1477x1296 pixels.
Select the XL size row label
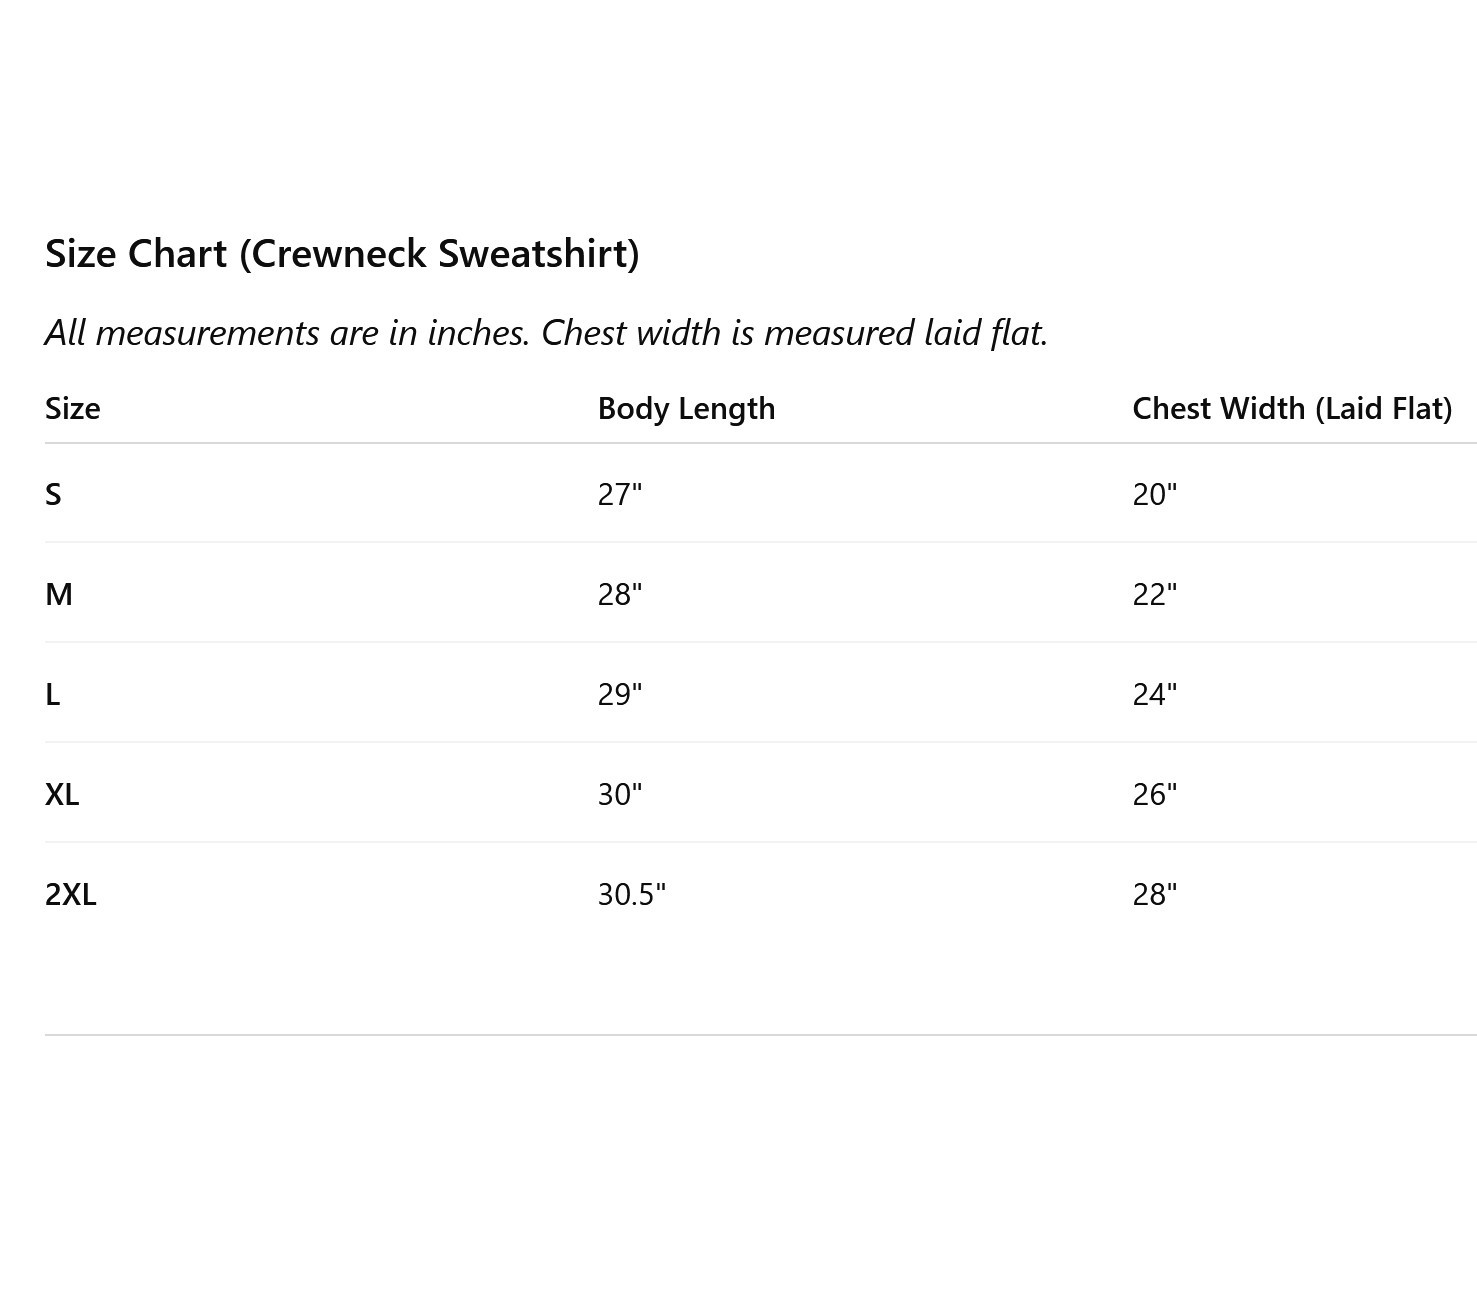62,794
